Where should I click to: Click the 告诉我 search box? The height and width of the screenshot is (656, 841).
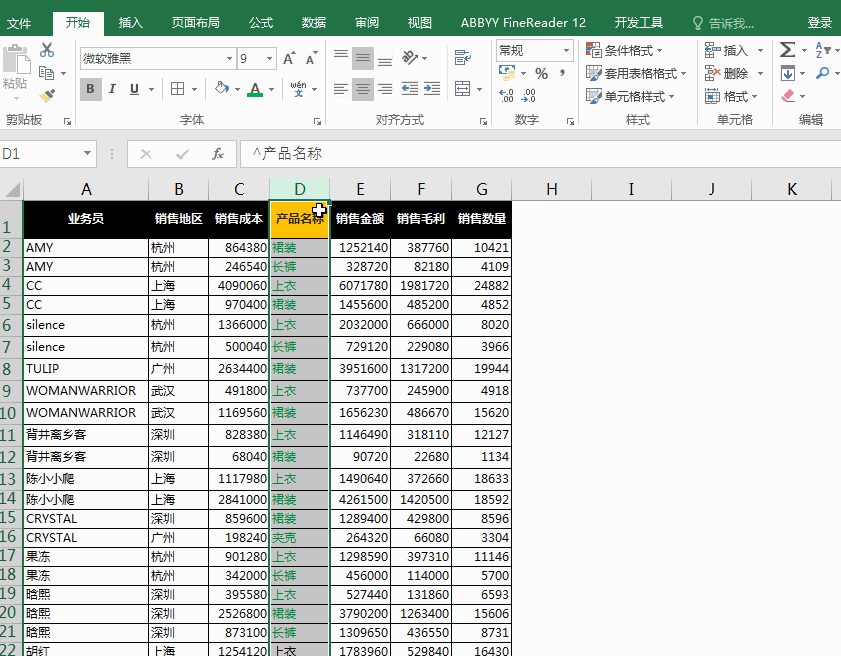click(724, 23)
